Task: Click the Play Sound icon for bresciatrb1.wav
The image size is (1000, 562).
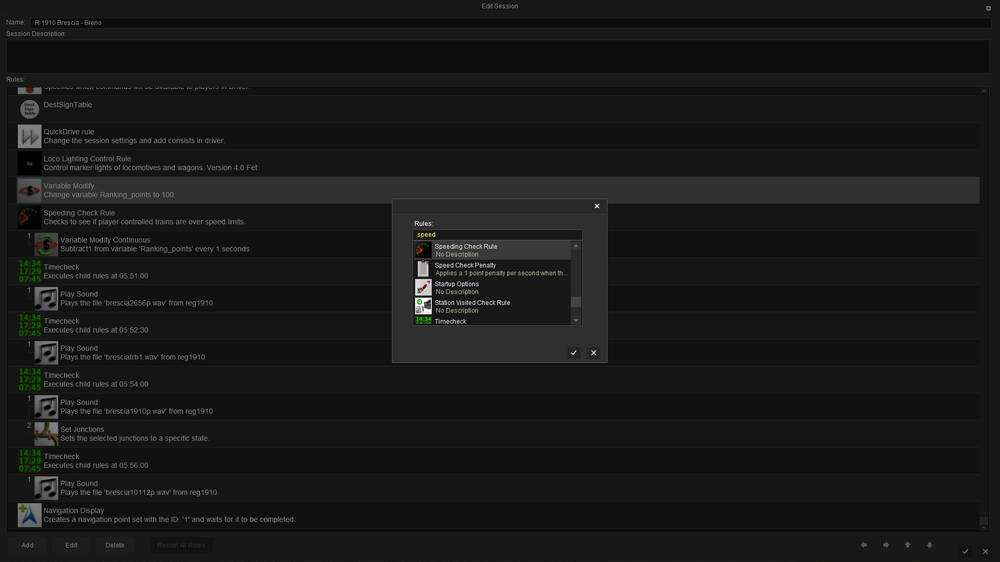Action: [46, 353]
